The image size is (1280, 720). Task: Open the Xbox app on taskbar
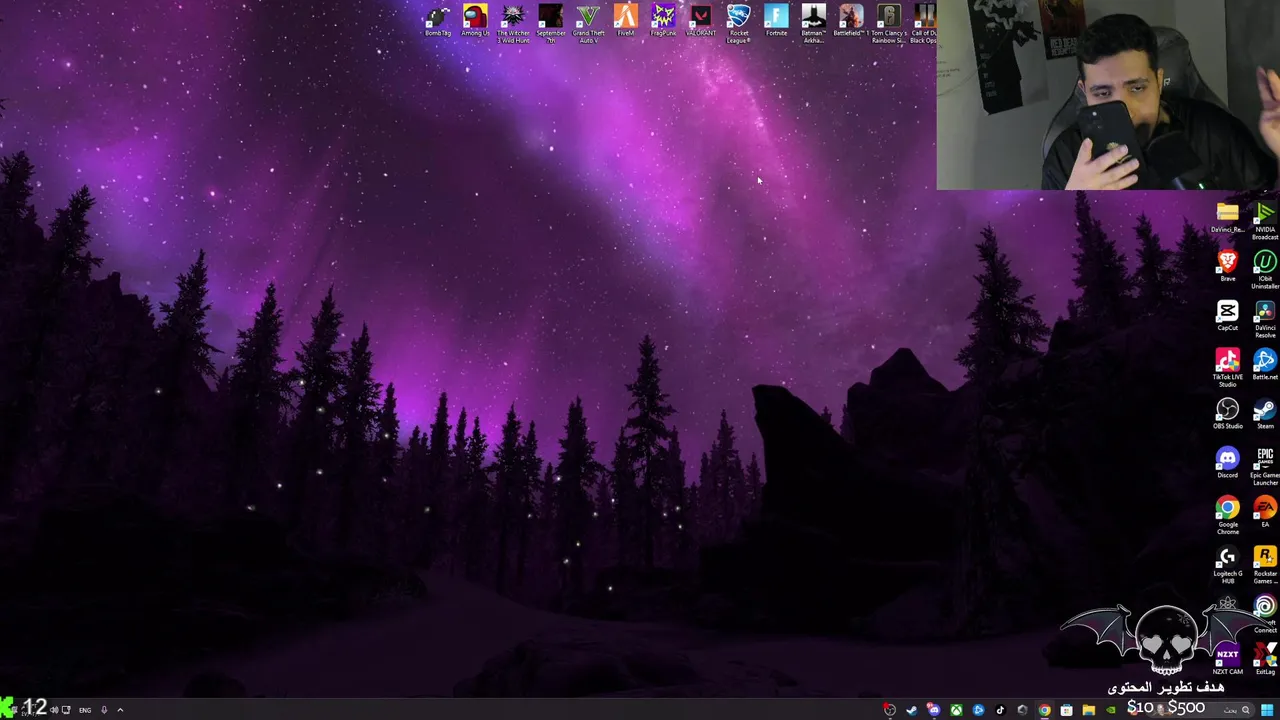[957, 710]
